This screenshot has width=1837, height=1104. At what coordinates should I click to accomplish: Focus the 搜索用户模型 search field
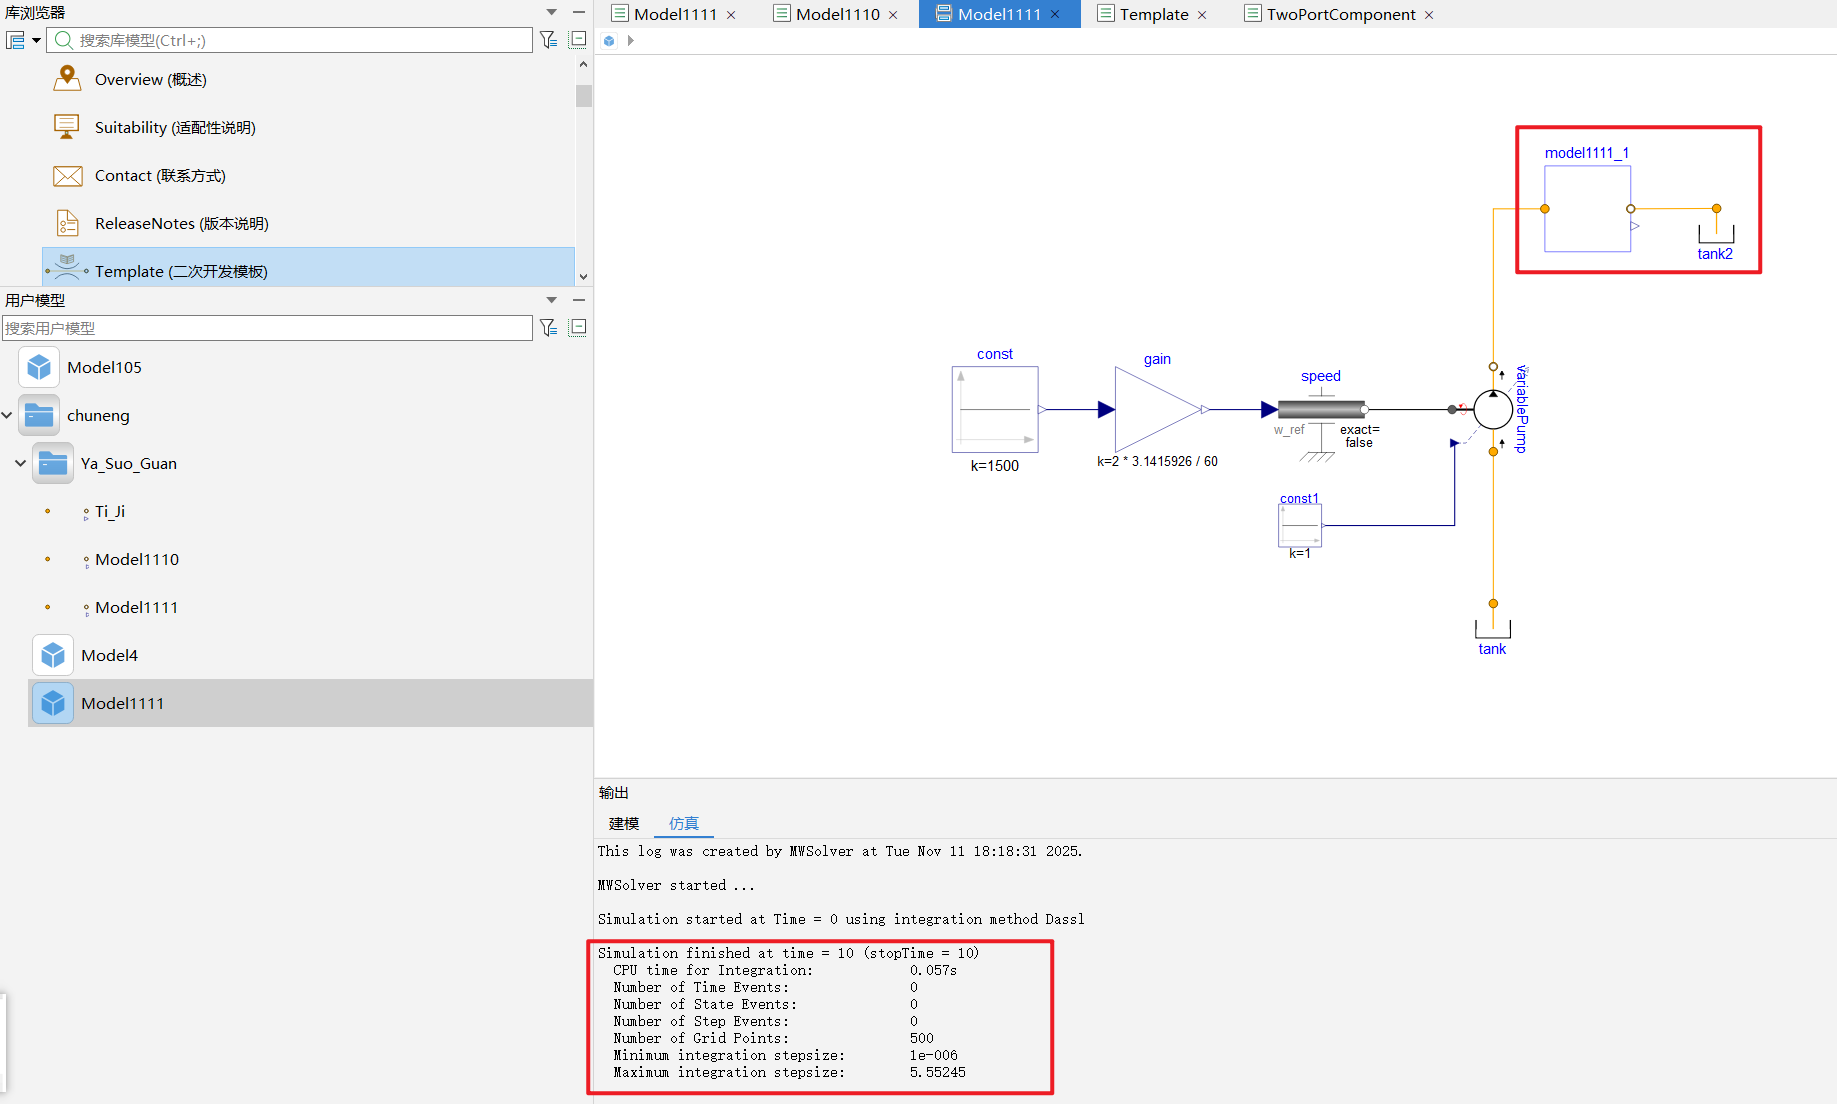pos(267,328)
